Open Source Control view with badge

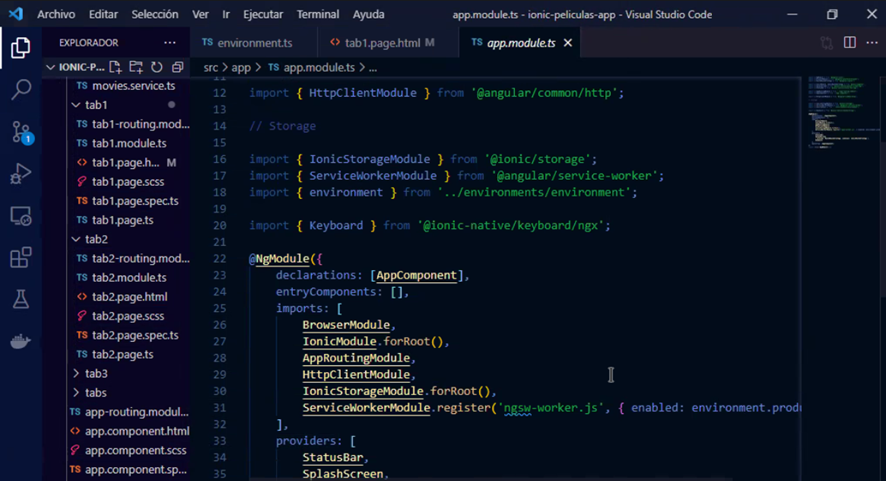[21, 132]
